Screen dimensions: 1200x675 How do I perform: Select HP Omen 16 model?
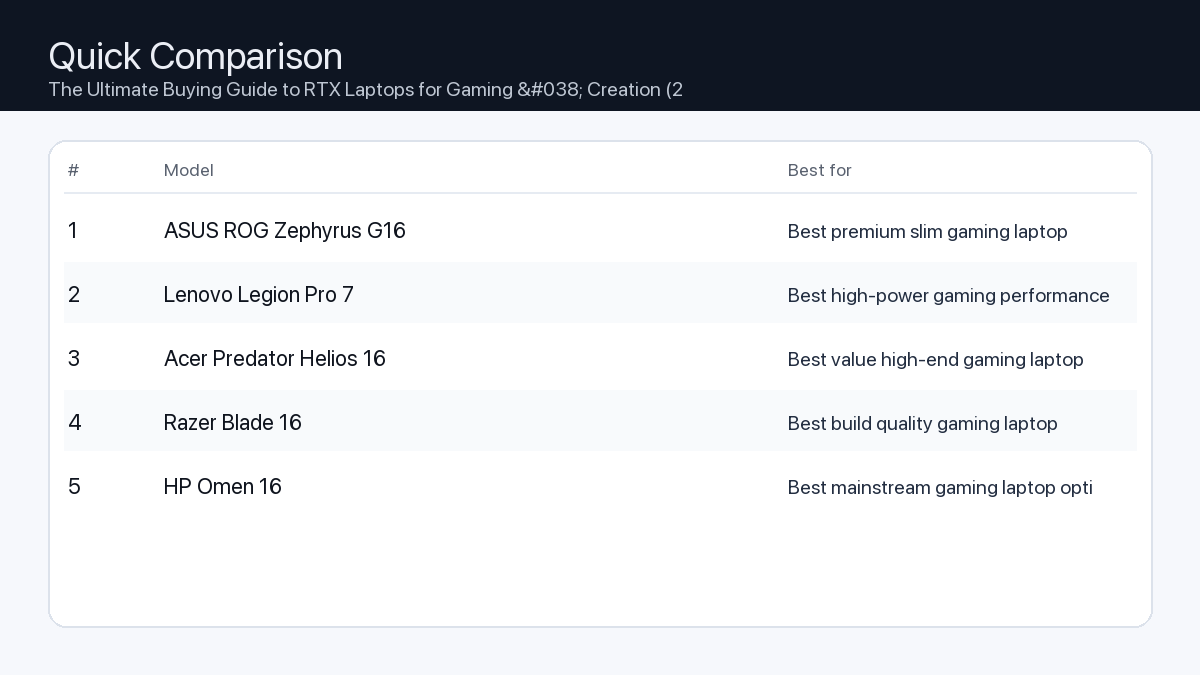223,487
